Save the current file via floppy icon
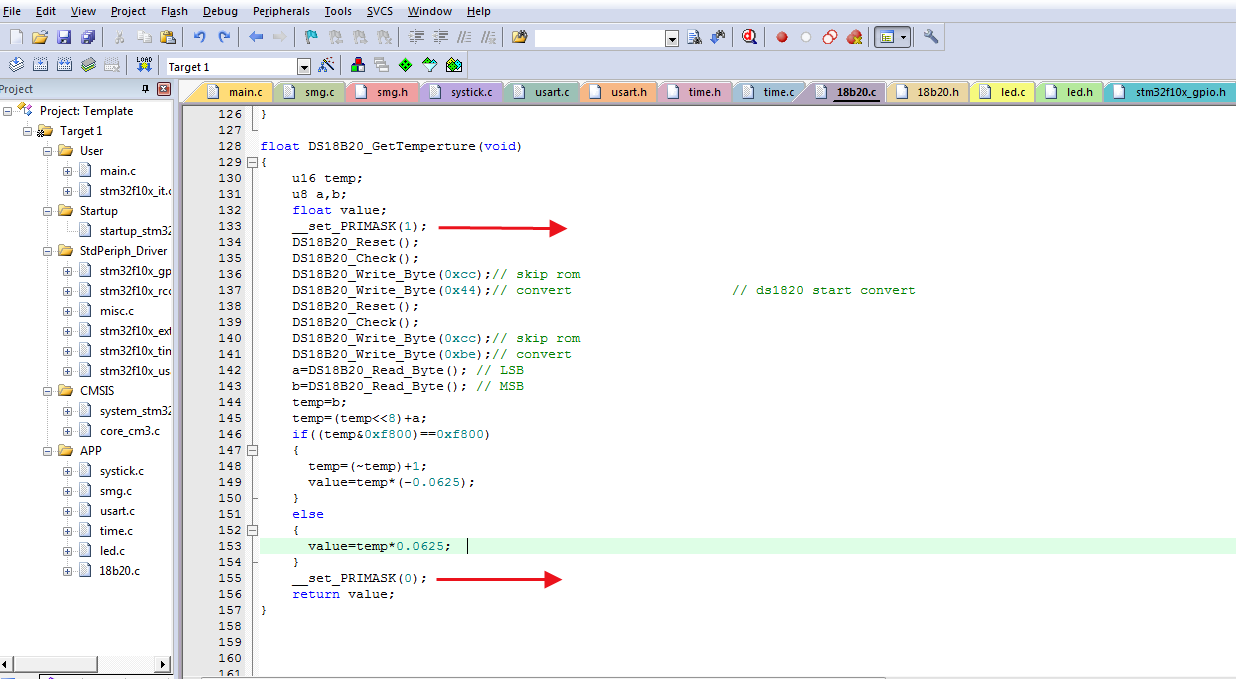Screen dimensions: 1236x679 click(64, 37)
